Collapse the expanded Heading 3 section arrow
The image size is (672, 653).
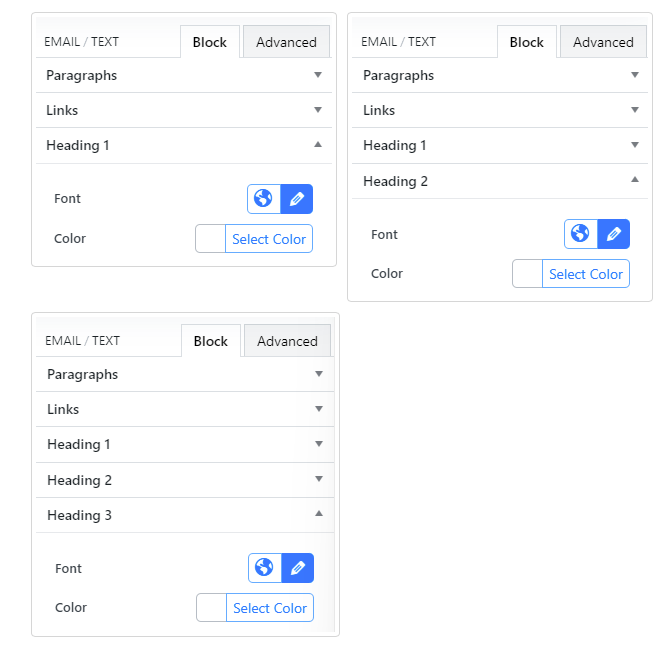tap(319, 514)
